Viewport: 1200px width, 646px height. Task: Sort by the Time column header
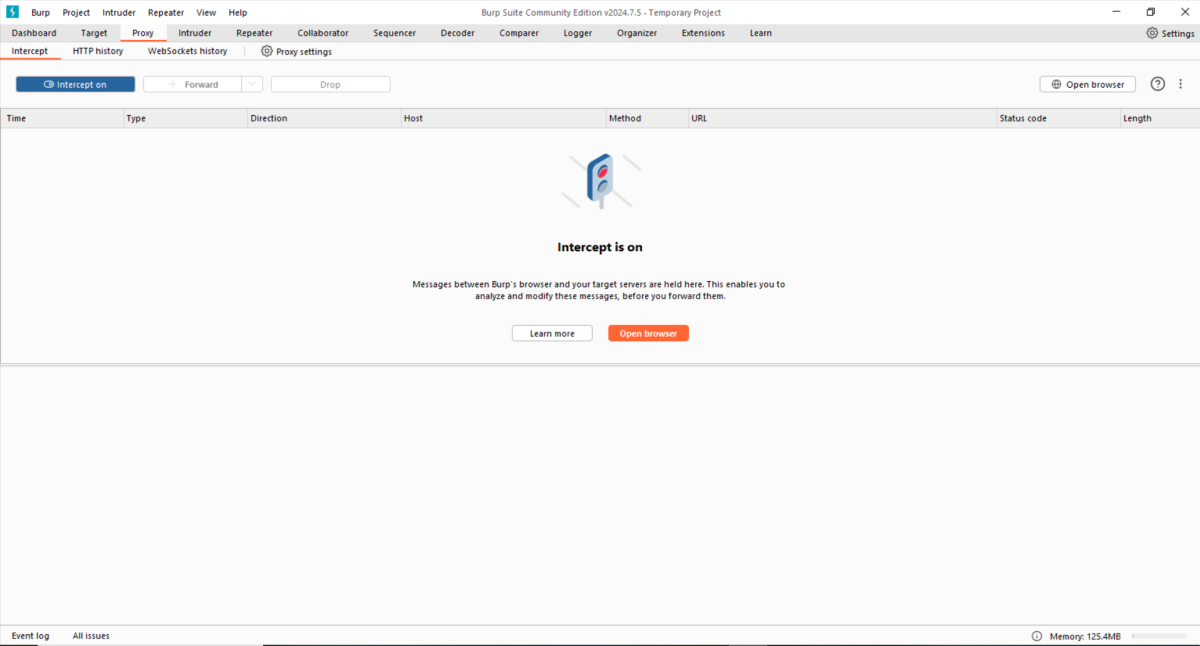[x=62, y=118]
